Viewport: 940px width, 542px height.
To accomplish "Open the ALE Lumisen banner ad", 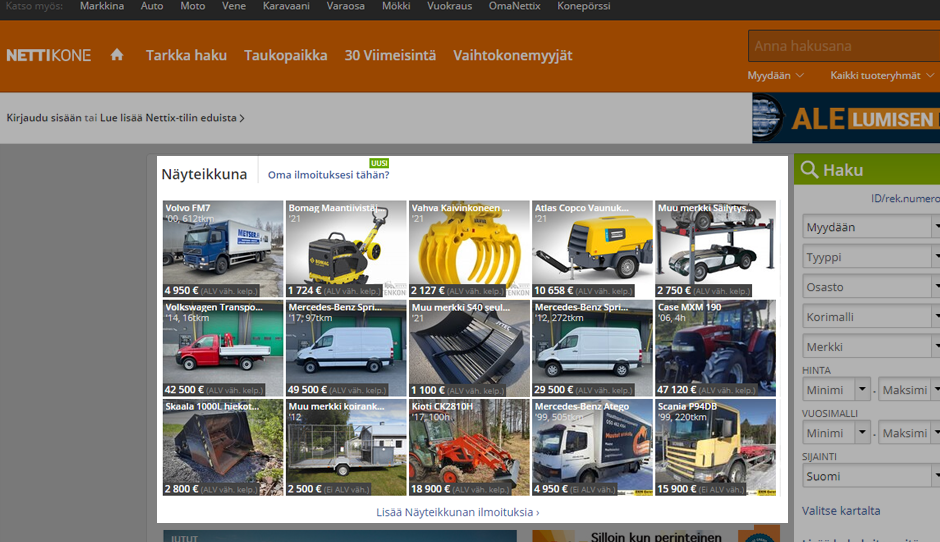I will click(x=846, y=118).
